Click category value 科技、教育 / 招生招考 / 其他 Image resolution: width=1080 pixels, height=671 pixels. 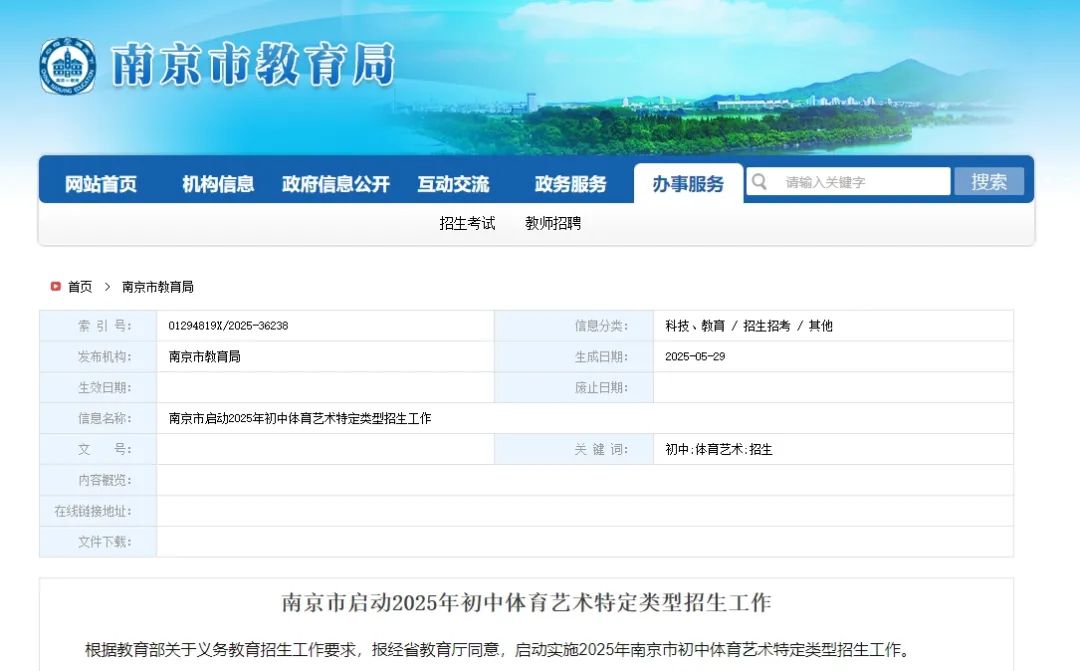[x=749, y=326]
